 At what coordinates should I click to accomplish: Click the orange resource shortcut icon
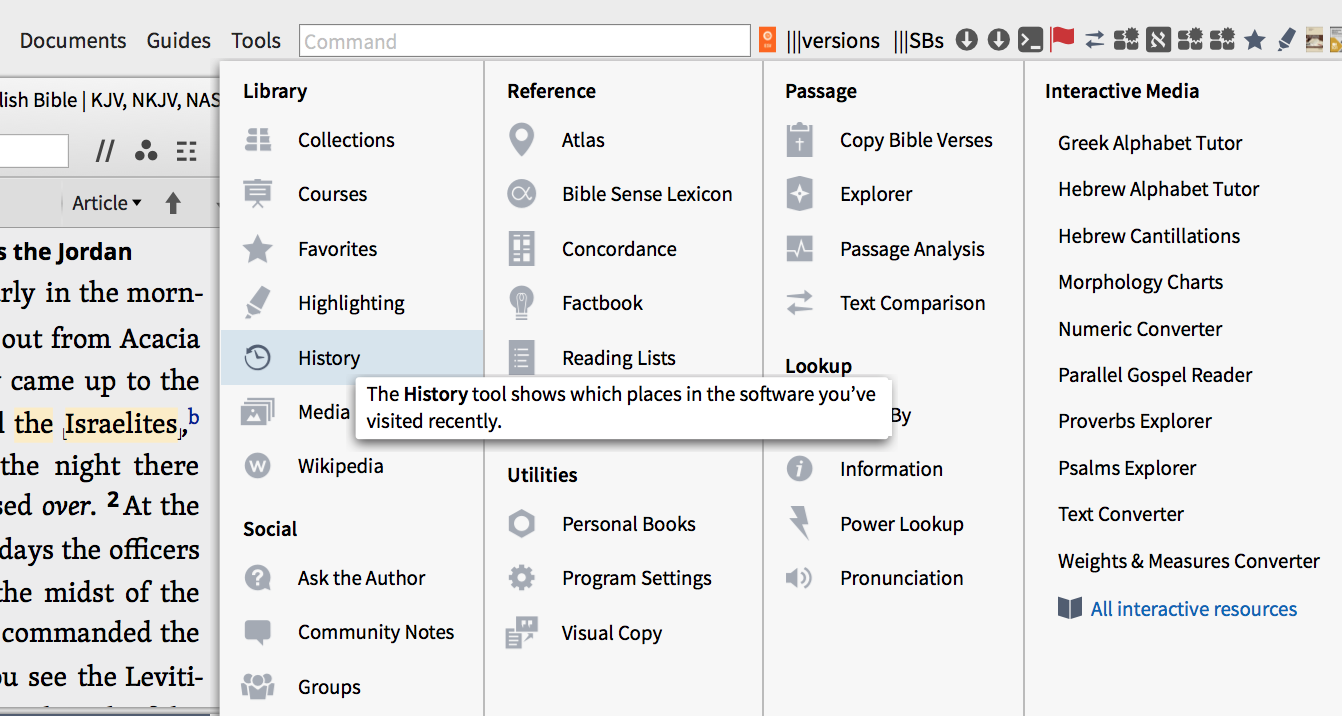pyautogui.click(x=767, y=40)
